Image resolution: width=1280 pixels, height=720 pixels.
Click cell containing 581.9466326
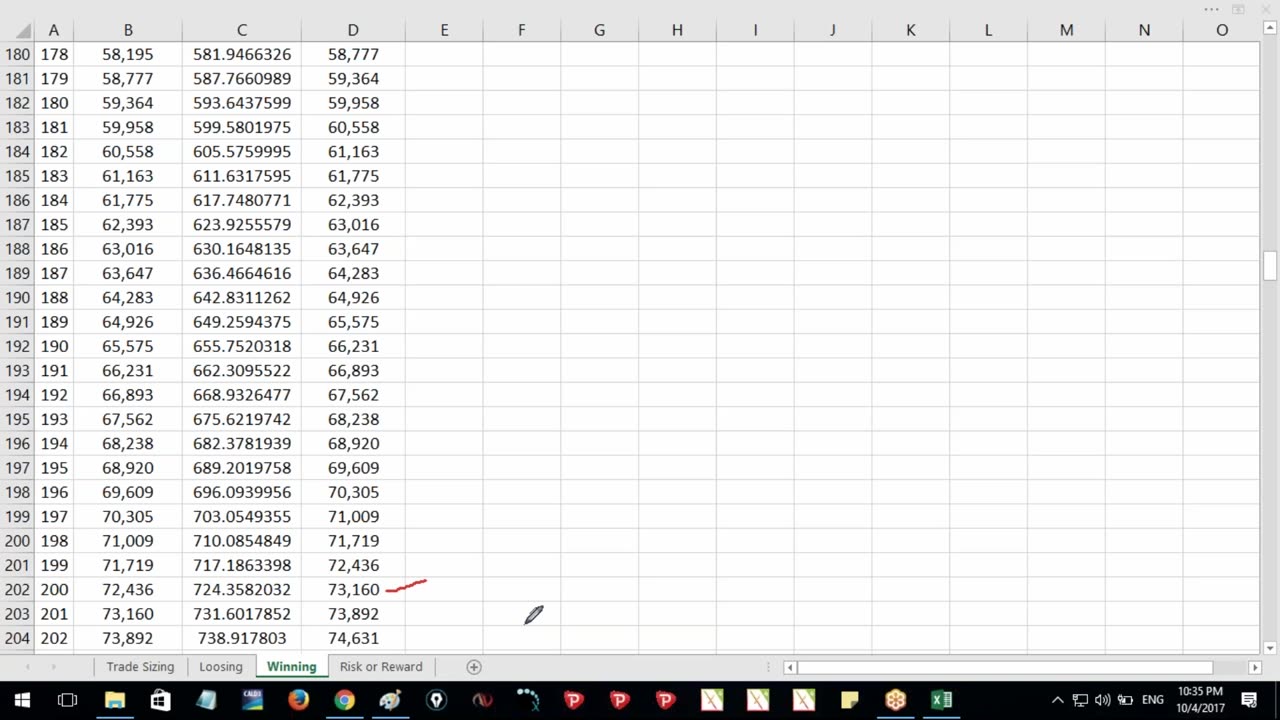coord(242,54)
